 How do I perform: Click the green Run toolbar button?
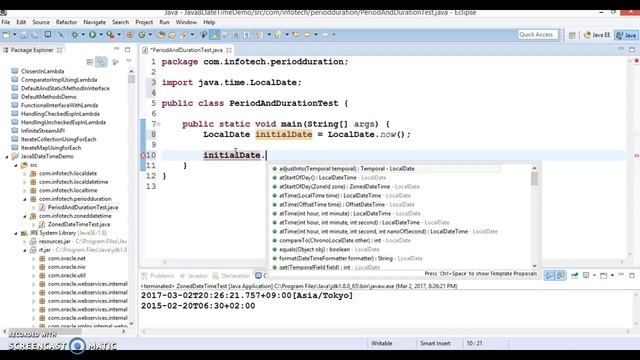tap(92, 35)
